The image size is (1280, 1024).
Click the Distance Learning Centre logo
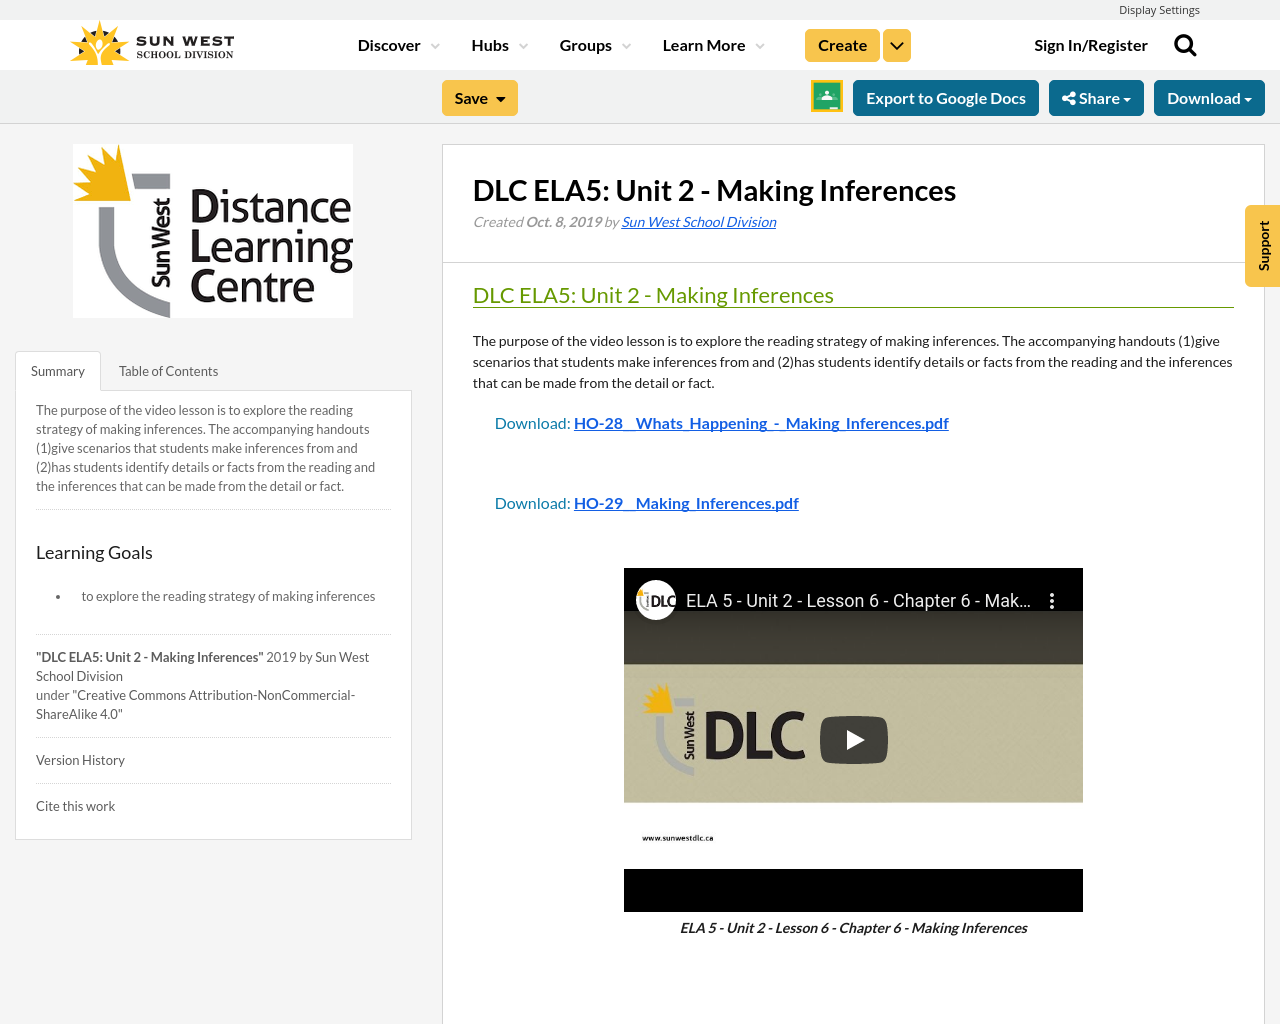coord(213,230)
